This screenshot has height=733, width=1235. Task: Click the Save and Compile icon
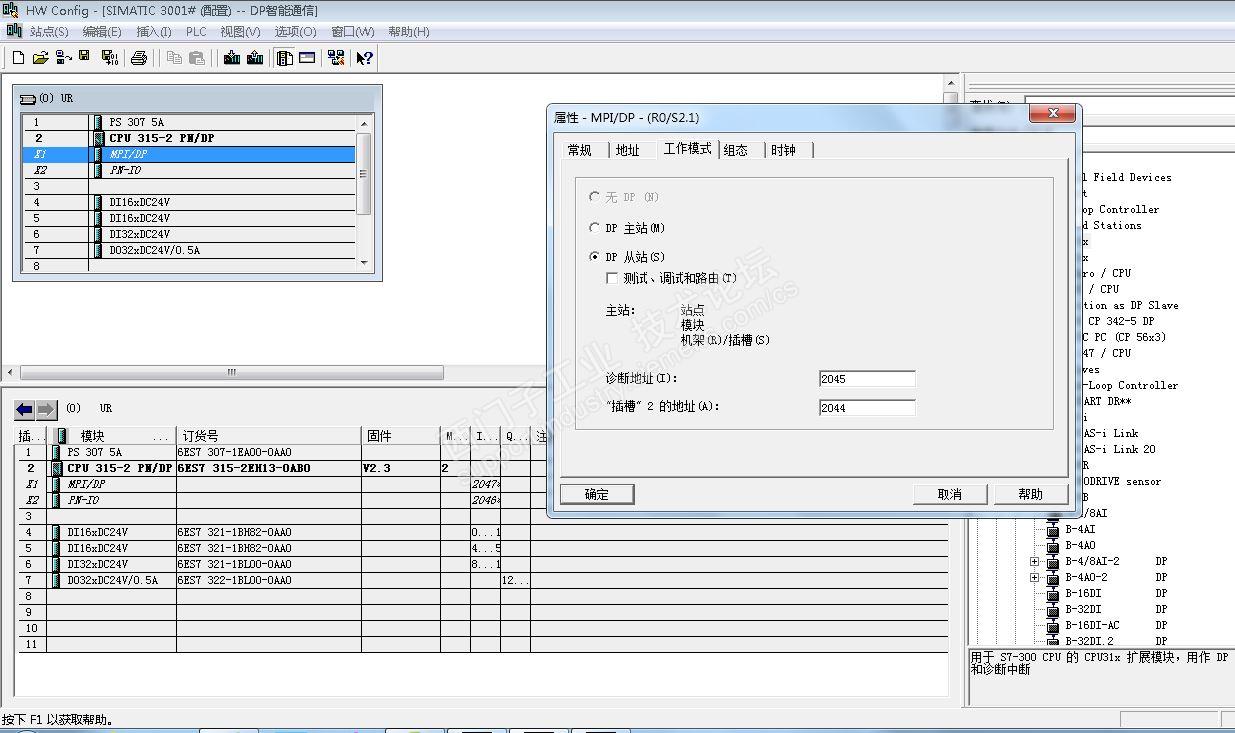pos(109,58)
